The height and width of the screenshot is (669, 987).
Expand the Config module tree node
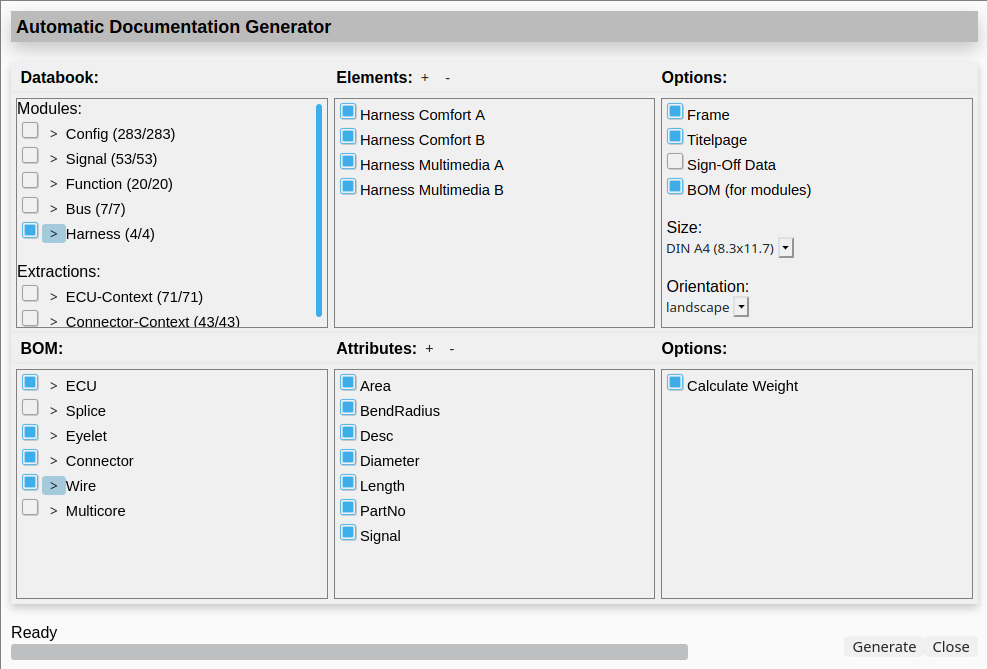[x=54, y=134]
